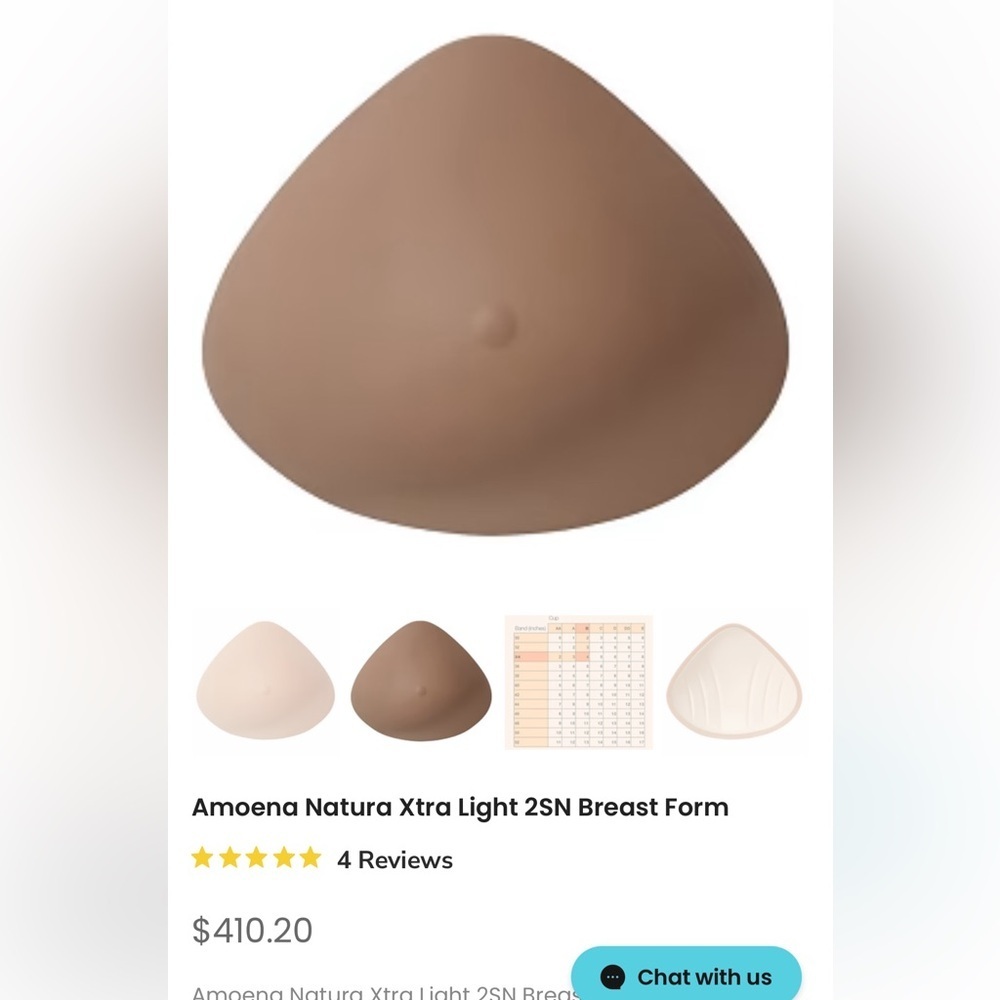Click the fourth gold star icon

pyautogui.click(x=282, y=859)
